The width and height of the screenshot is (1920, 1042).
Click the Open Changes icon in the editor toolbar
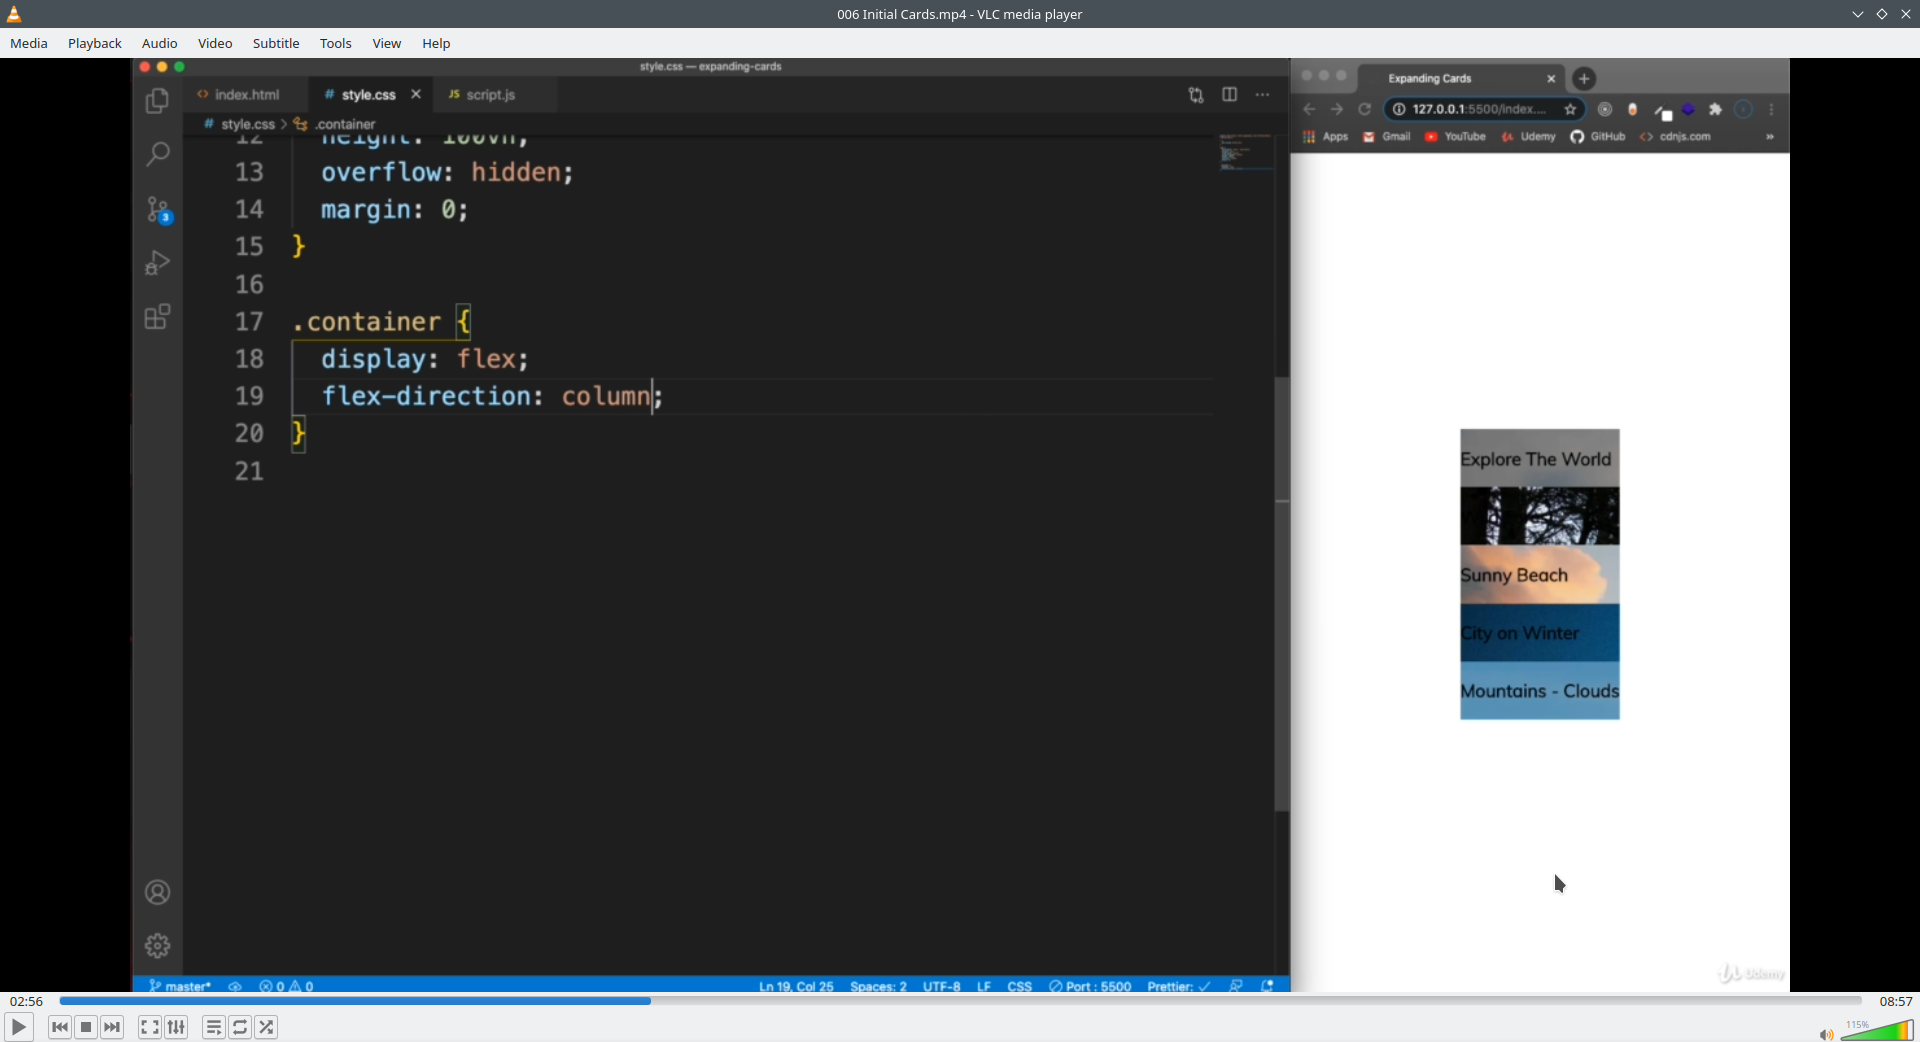point(1196,95)
